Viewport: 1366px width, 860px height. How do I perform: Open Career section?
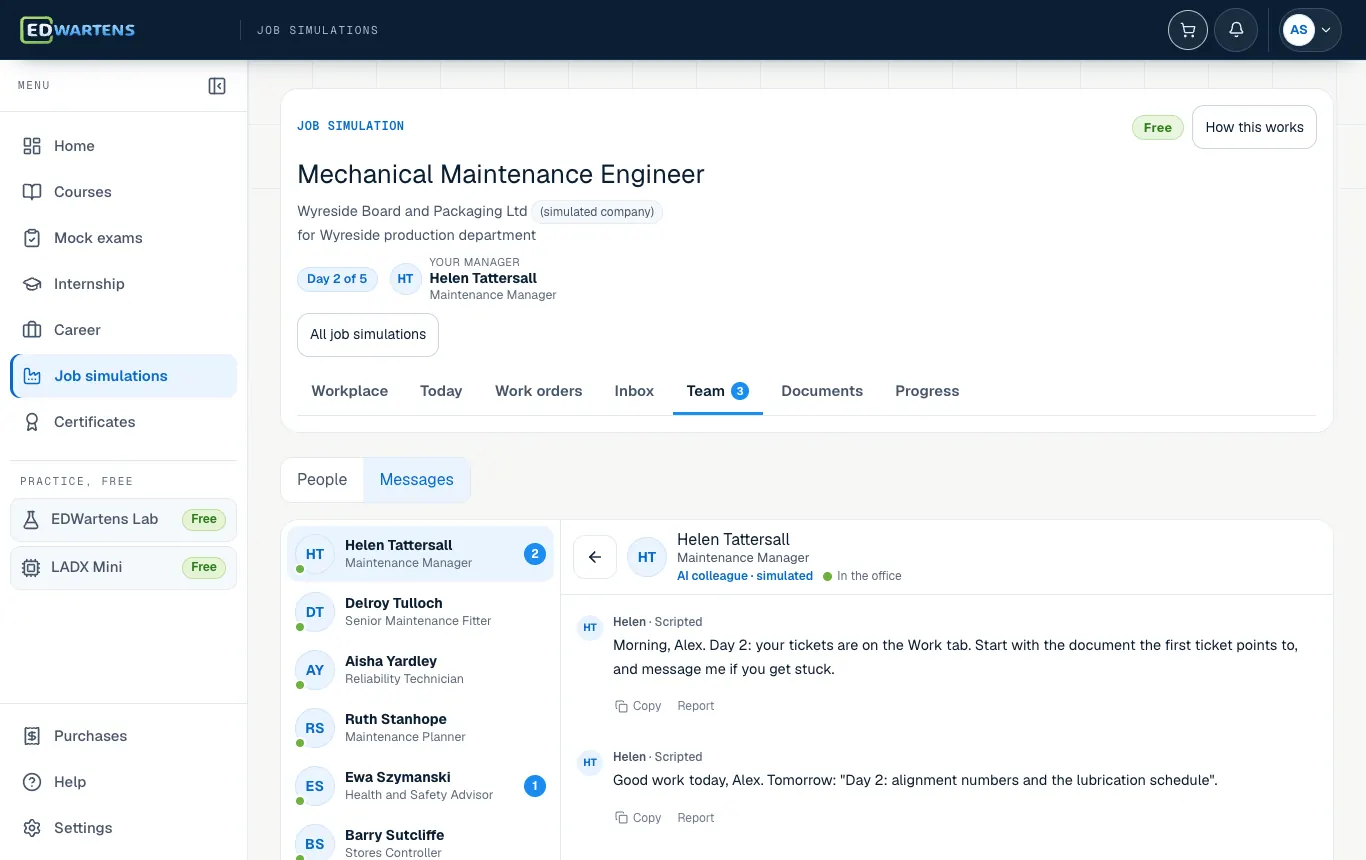tap(124, 330)
